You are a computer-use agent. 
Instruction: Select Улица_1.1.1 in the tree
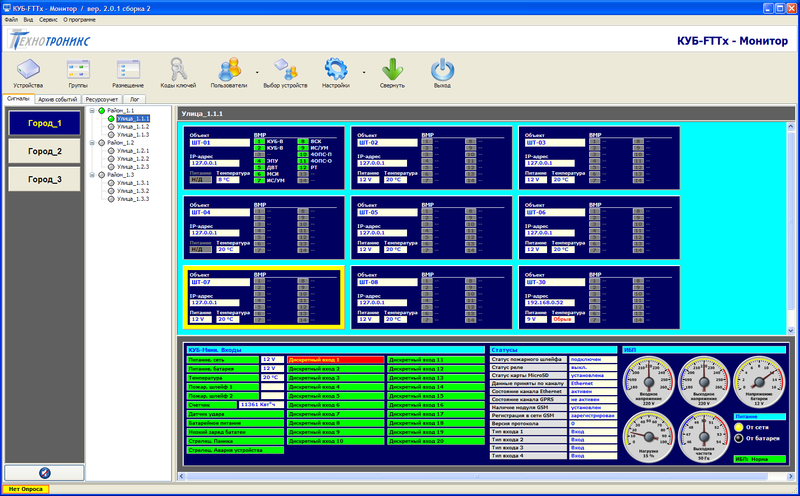tap(133, 118)
